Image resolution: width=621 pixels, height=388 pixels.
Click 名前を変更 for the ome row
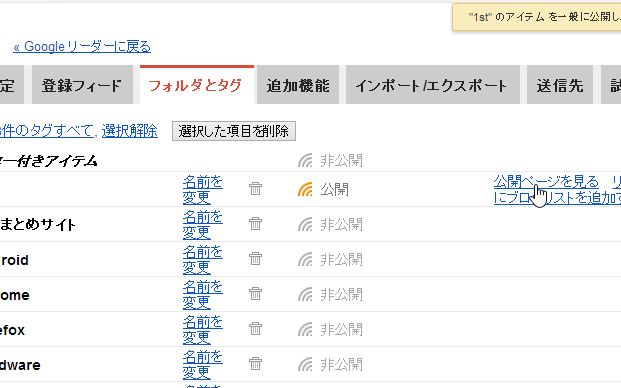pos(202,294)
